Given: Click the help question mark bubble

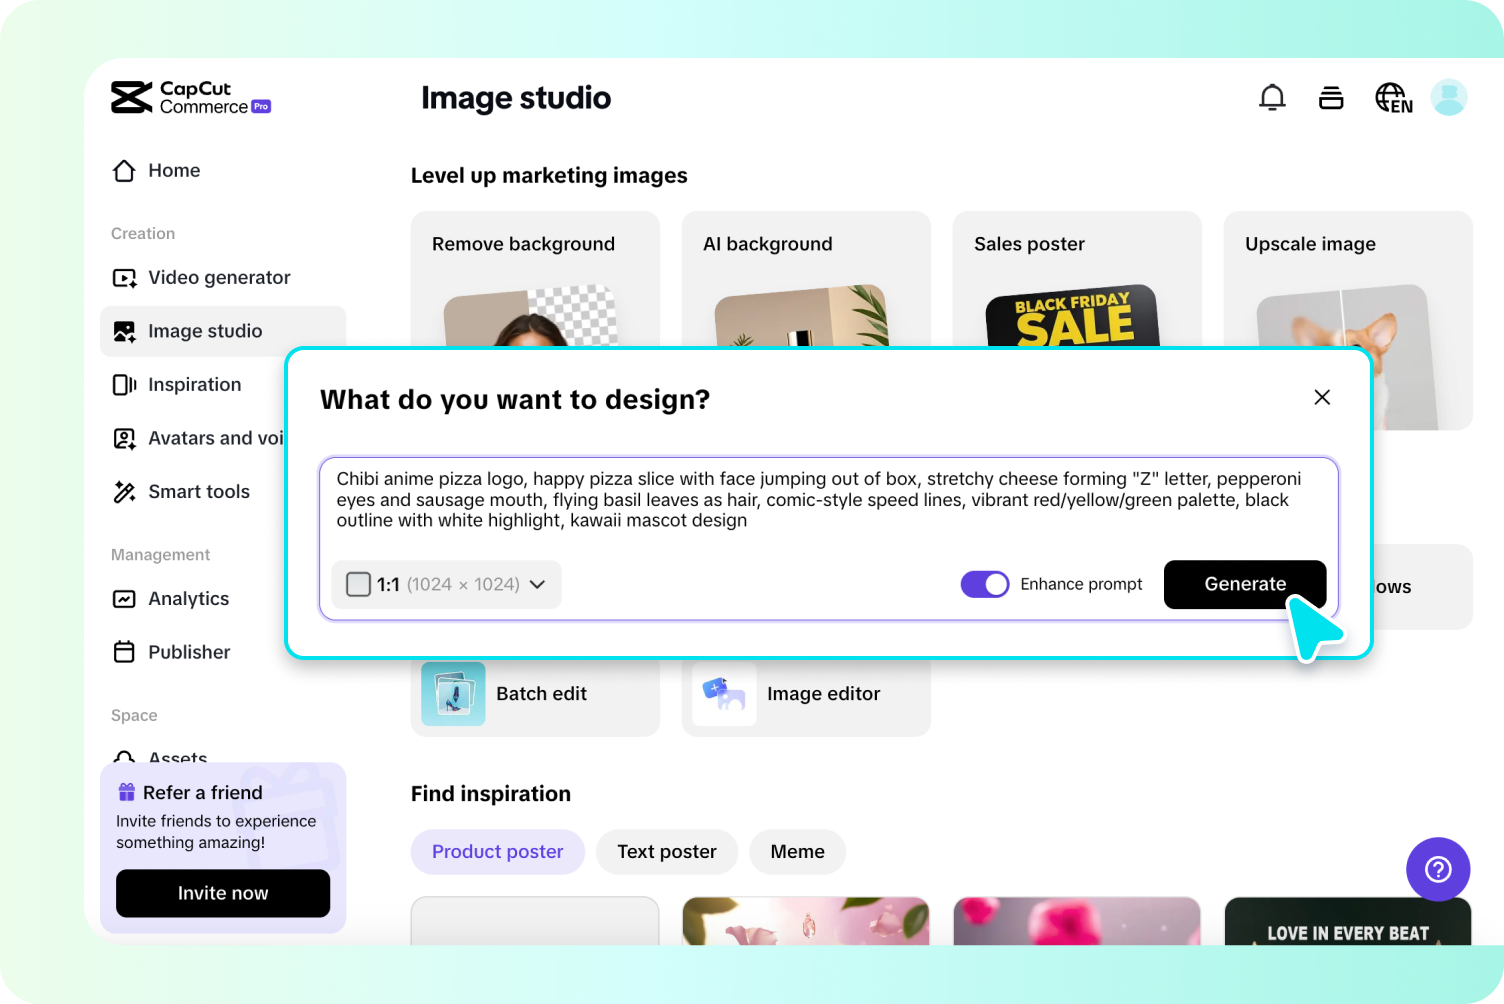Looking at the screenshot, I should [1438, 869].
